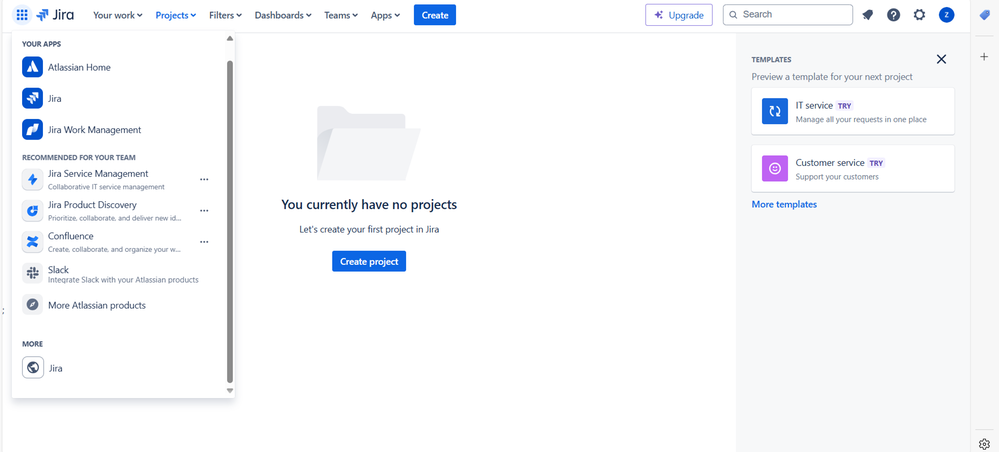
Task: Click the TRY badge on Customer service
Action: (x=876, y=163)
